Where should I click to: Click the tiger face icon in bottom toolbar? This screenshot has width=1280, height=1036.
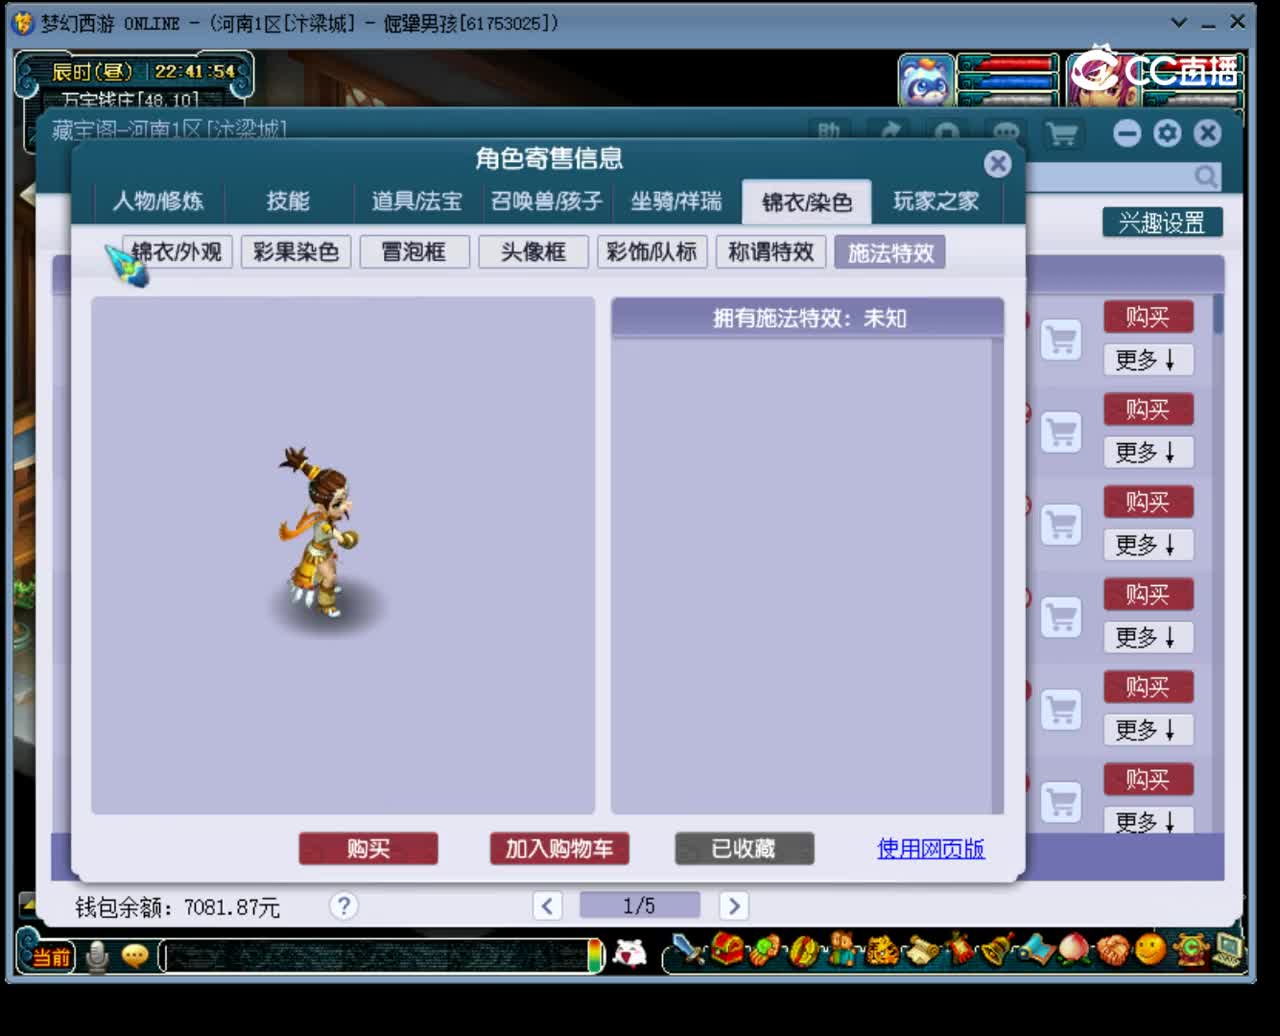tap(882, 949)
